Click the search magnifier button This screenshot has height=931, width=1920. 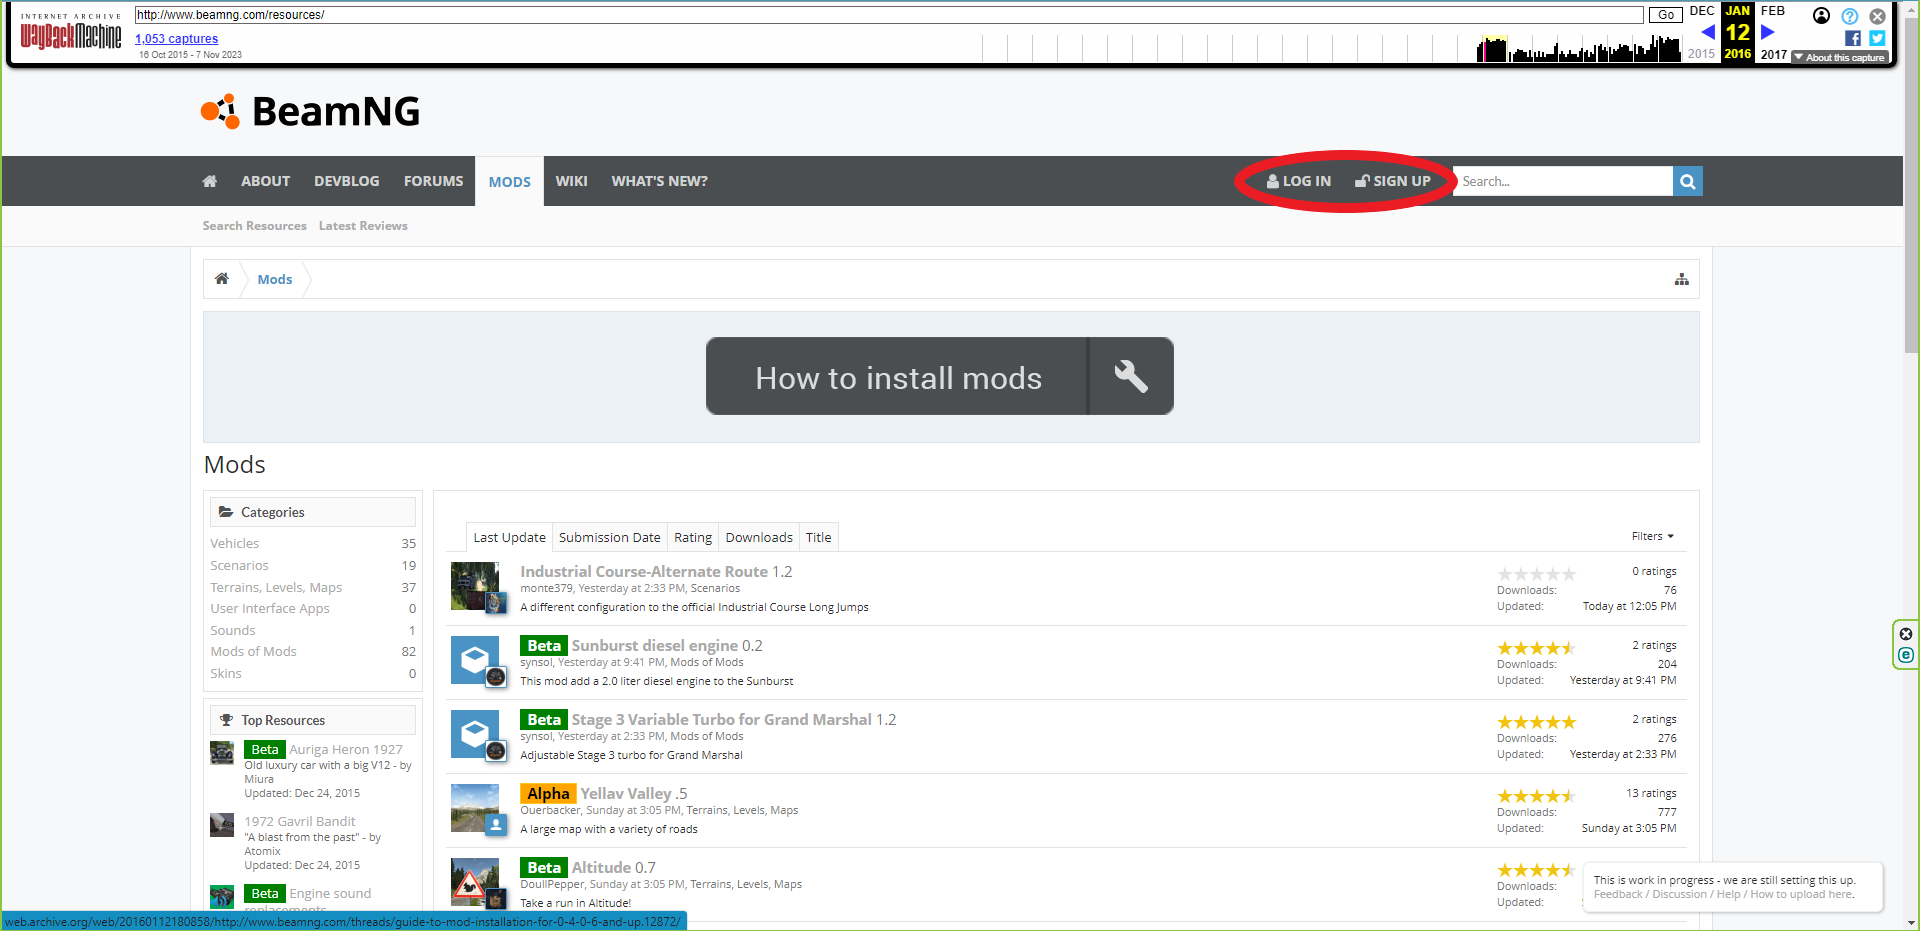click(1687, 181)
